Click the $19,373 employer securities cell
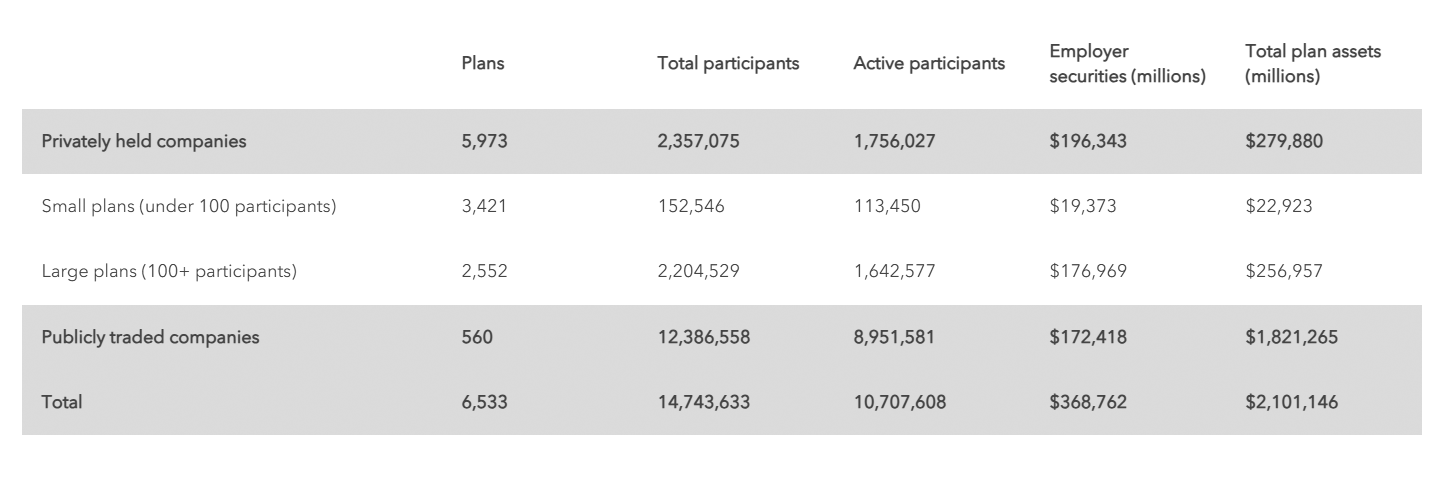The image size is (1440, 477). [1083, 207]
